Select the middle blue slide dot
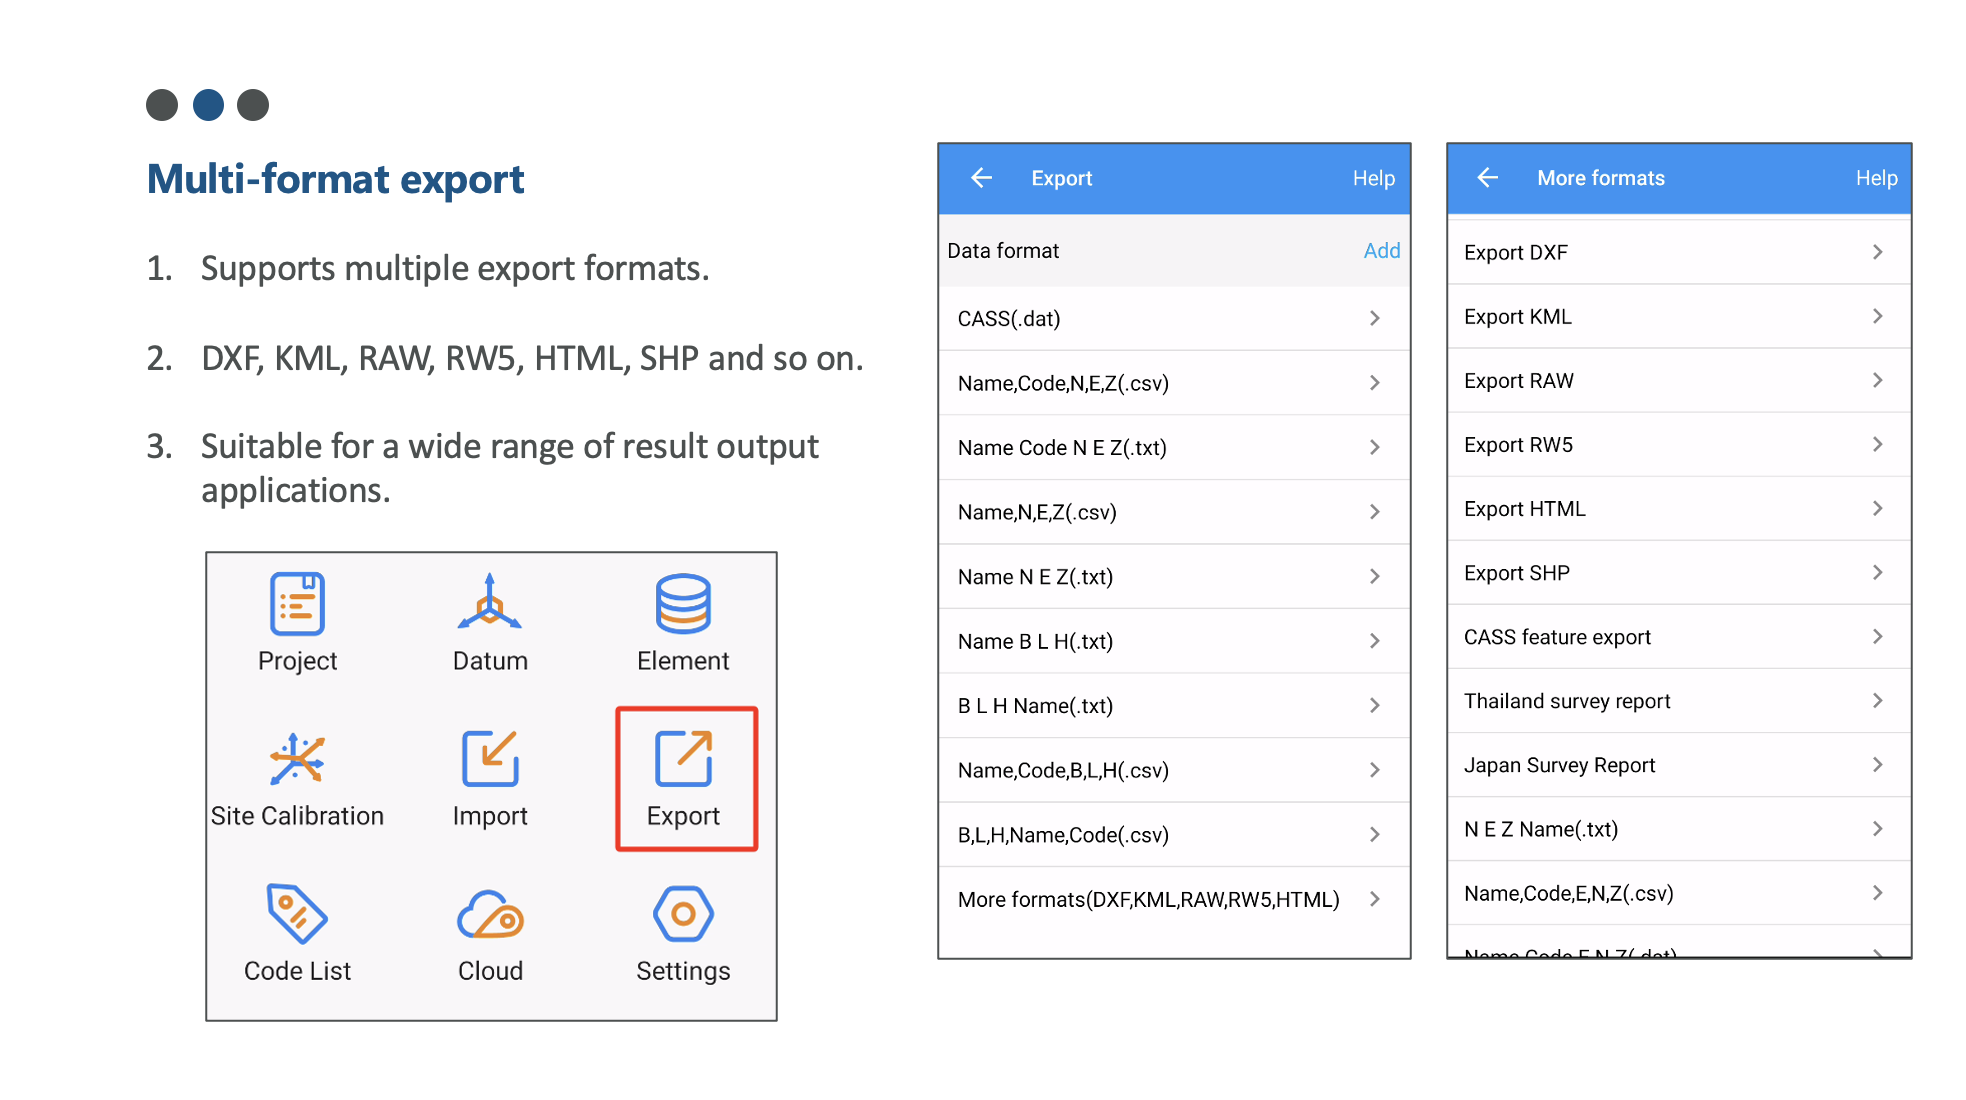 [x=208, y=105]
